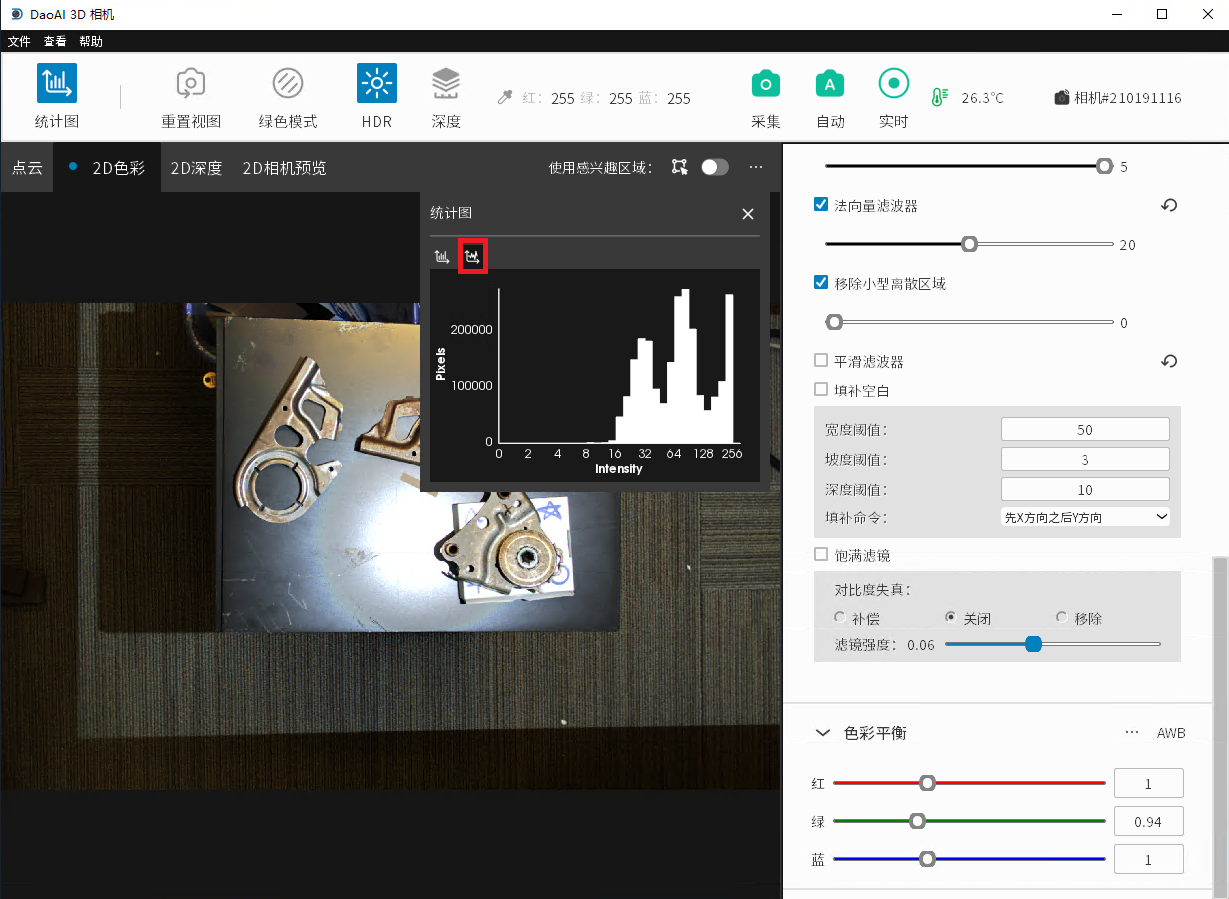The height and width of the screenshot is (899, 1229).
Task: Click the 自动 auto capture icon
Action: [x=829, y=85]
